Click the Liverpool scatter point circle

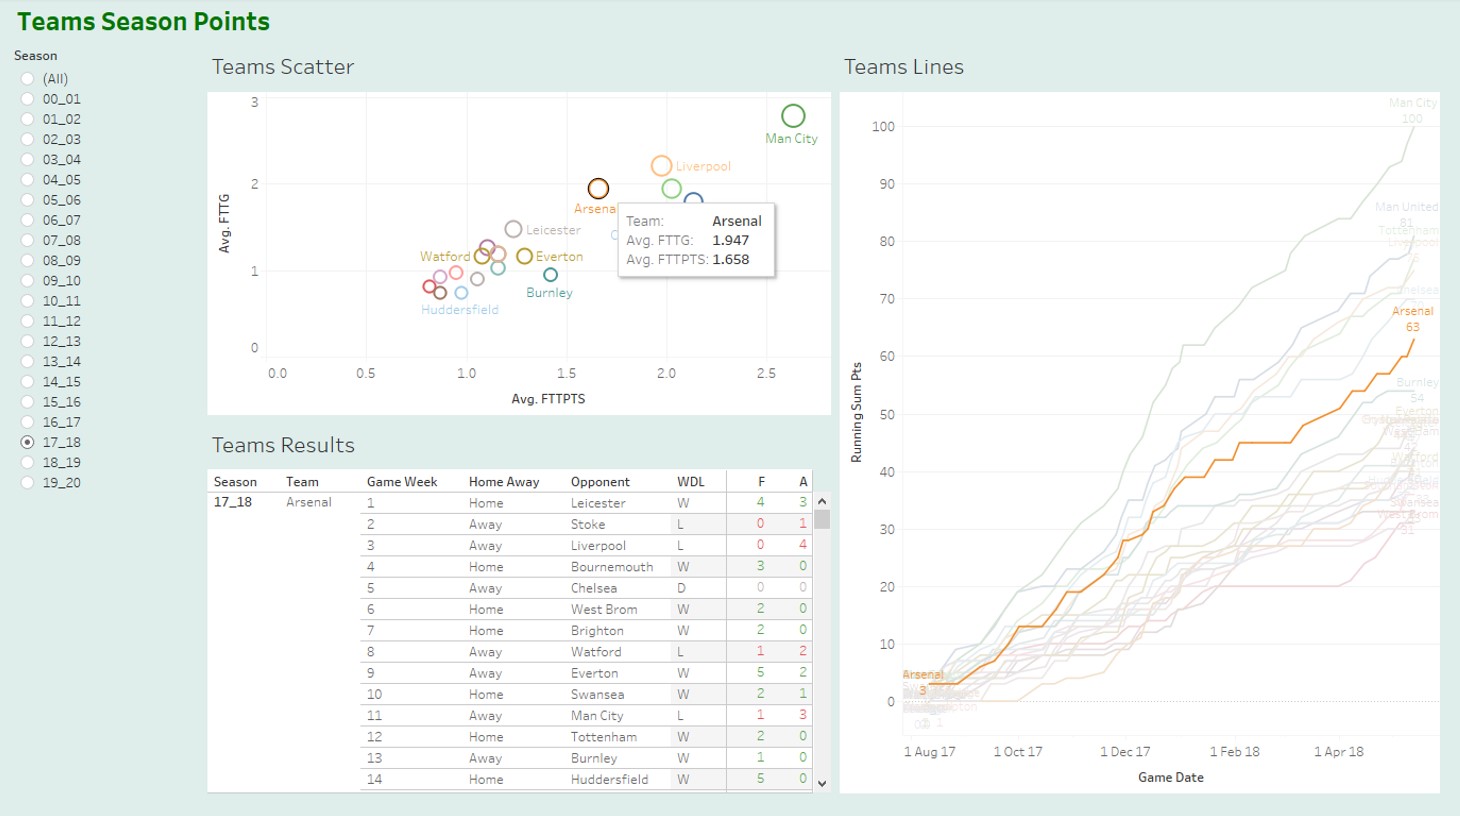pyautogui.click(x=661, y=166)
